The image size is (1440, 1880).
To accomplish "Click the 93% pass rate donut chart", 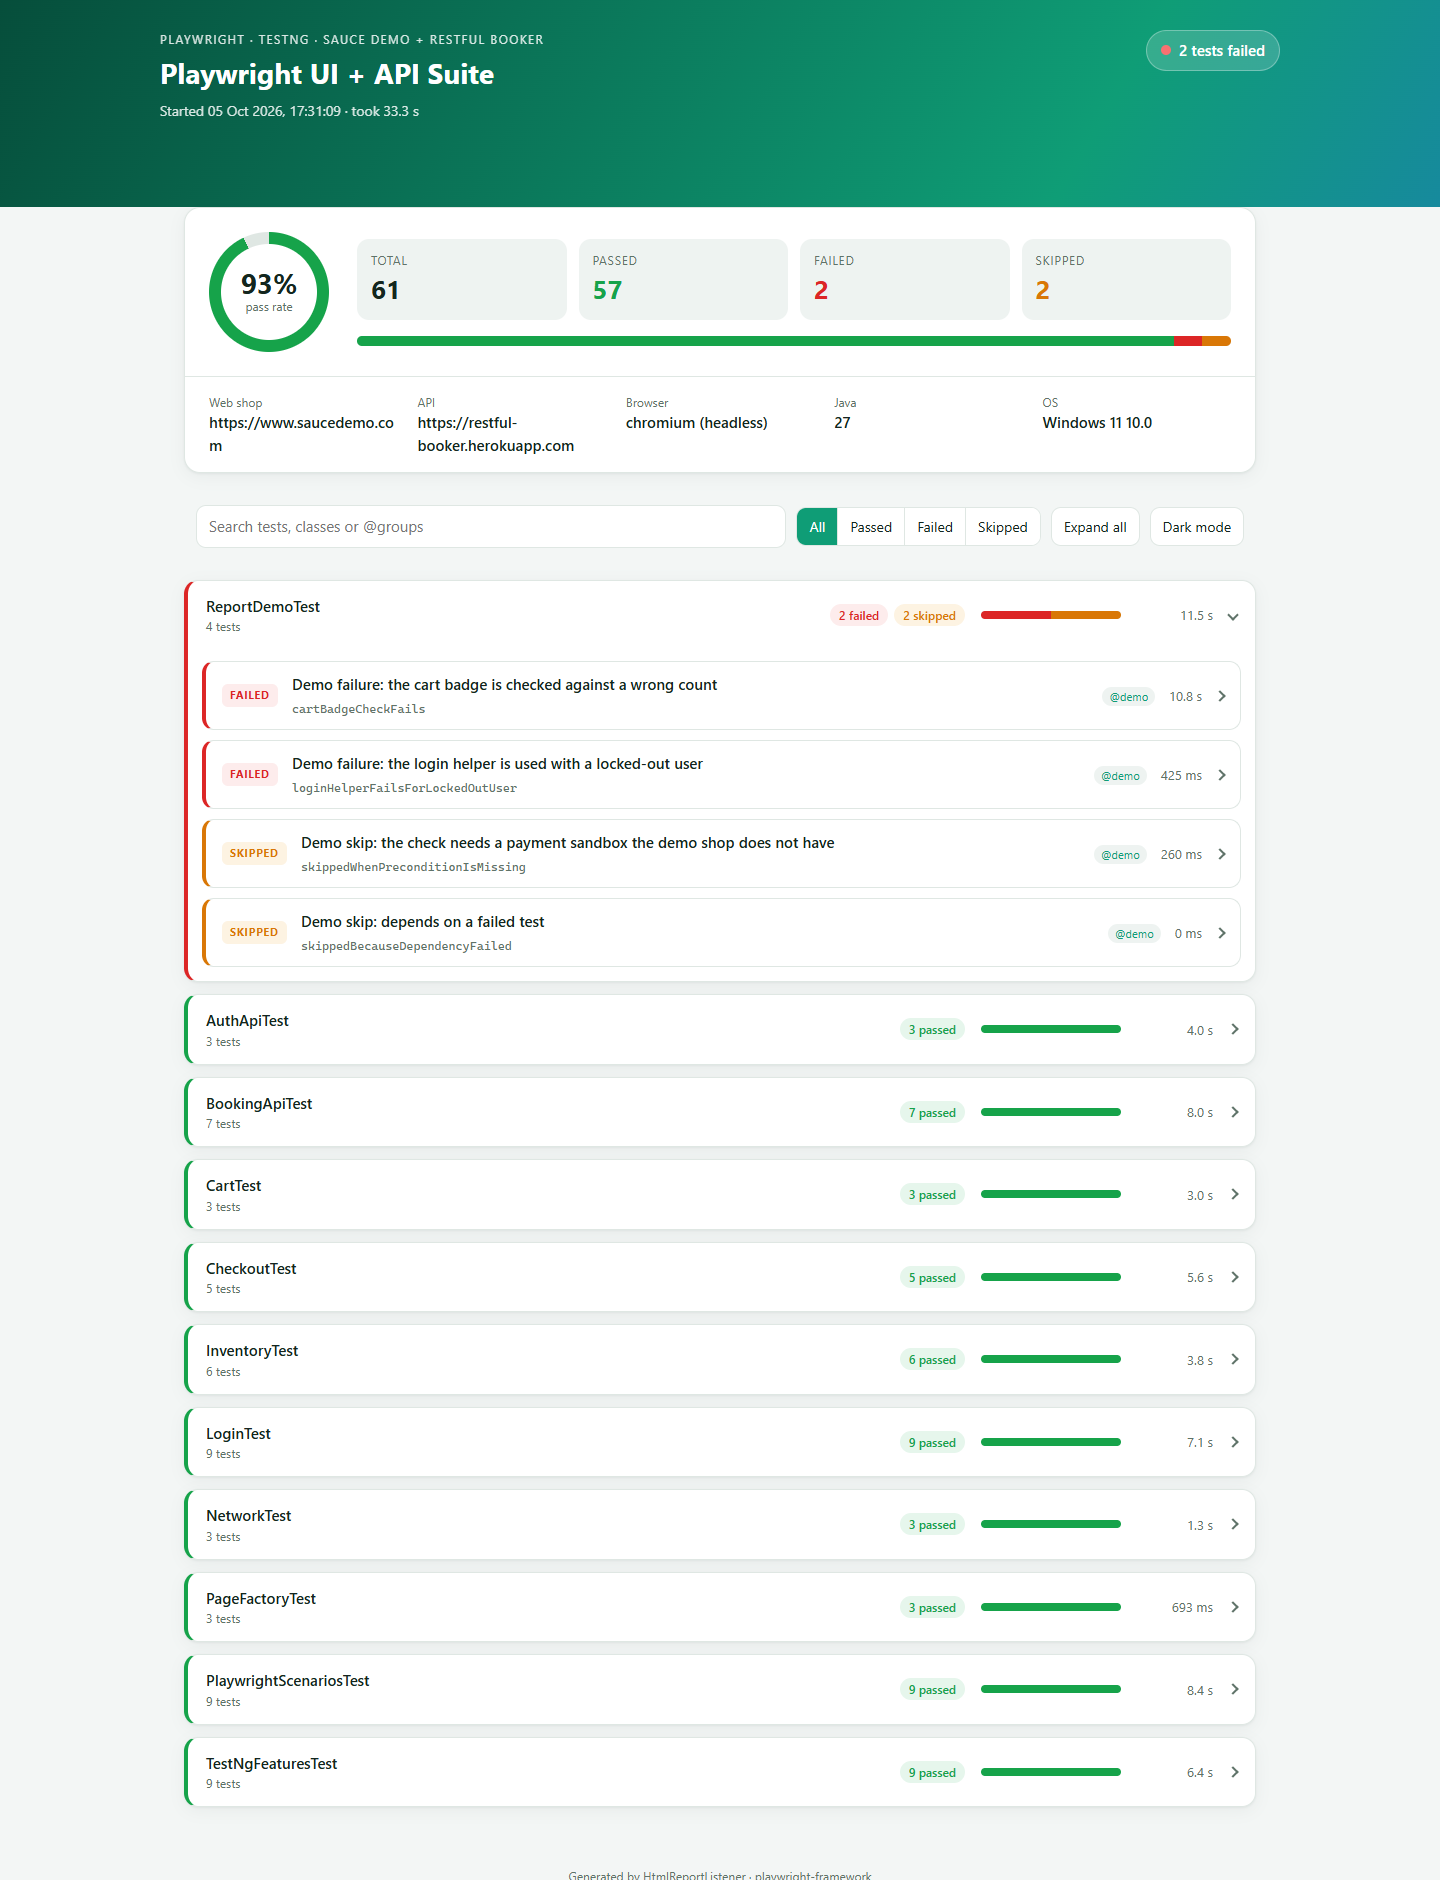I will pyautogui.click(x=269, y=292).
